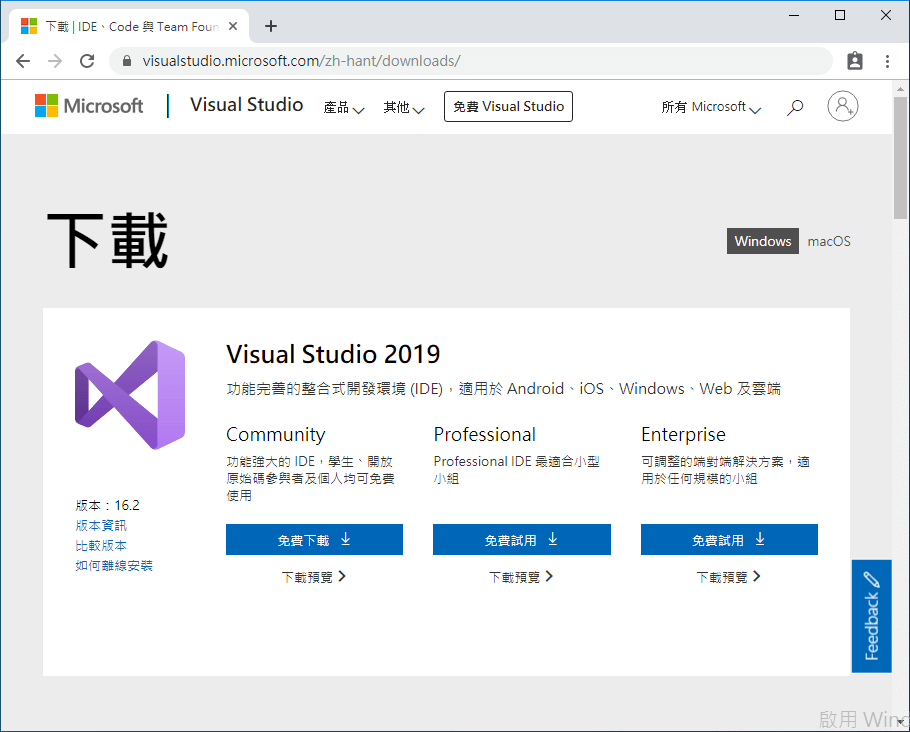
Task: Click Community 免費下載 button
Action: [314, 539]
